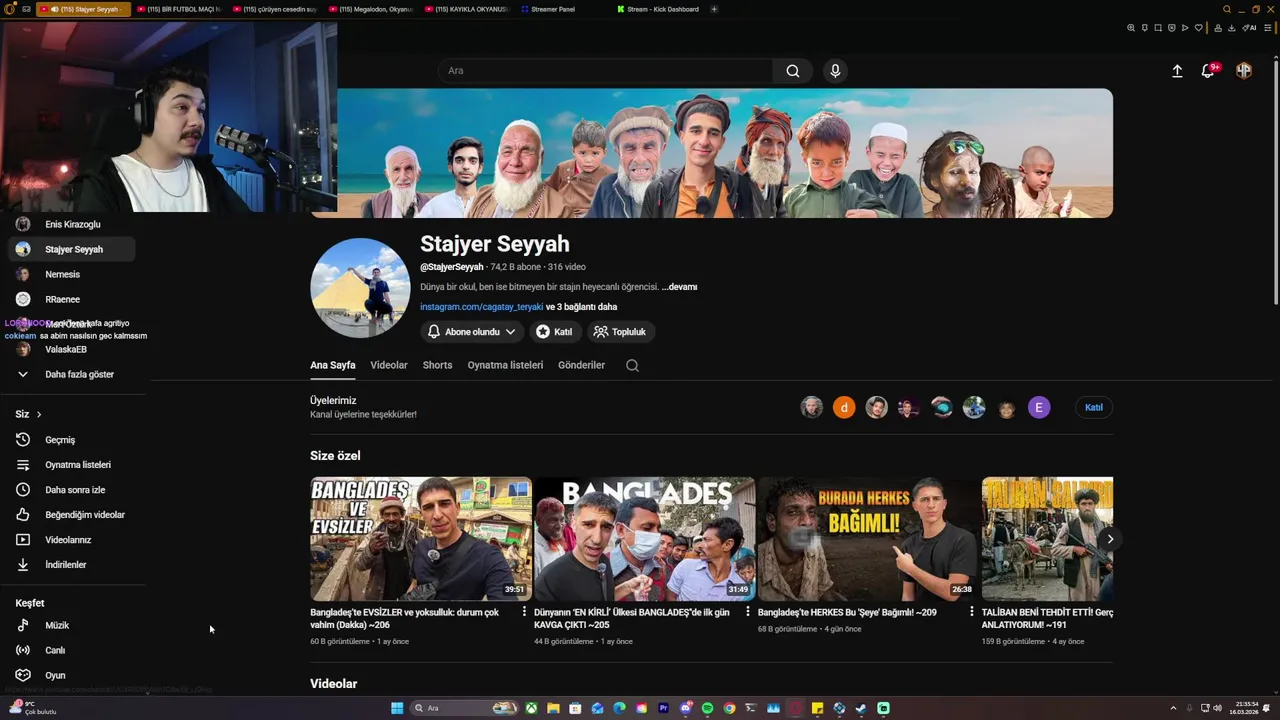
Task: Open ve 3 bağlantı daha links
Action: click(581, 307)
